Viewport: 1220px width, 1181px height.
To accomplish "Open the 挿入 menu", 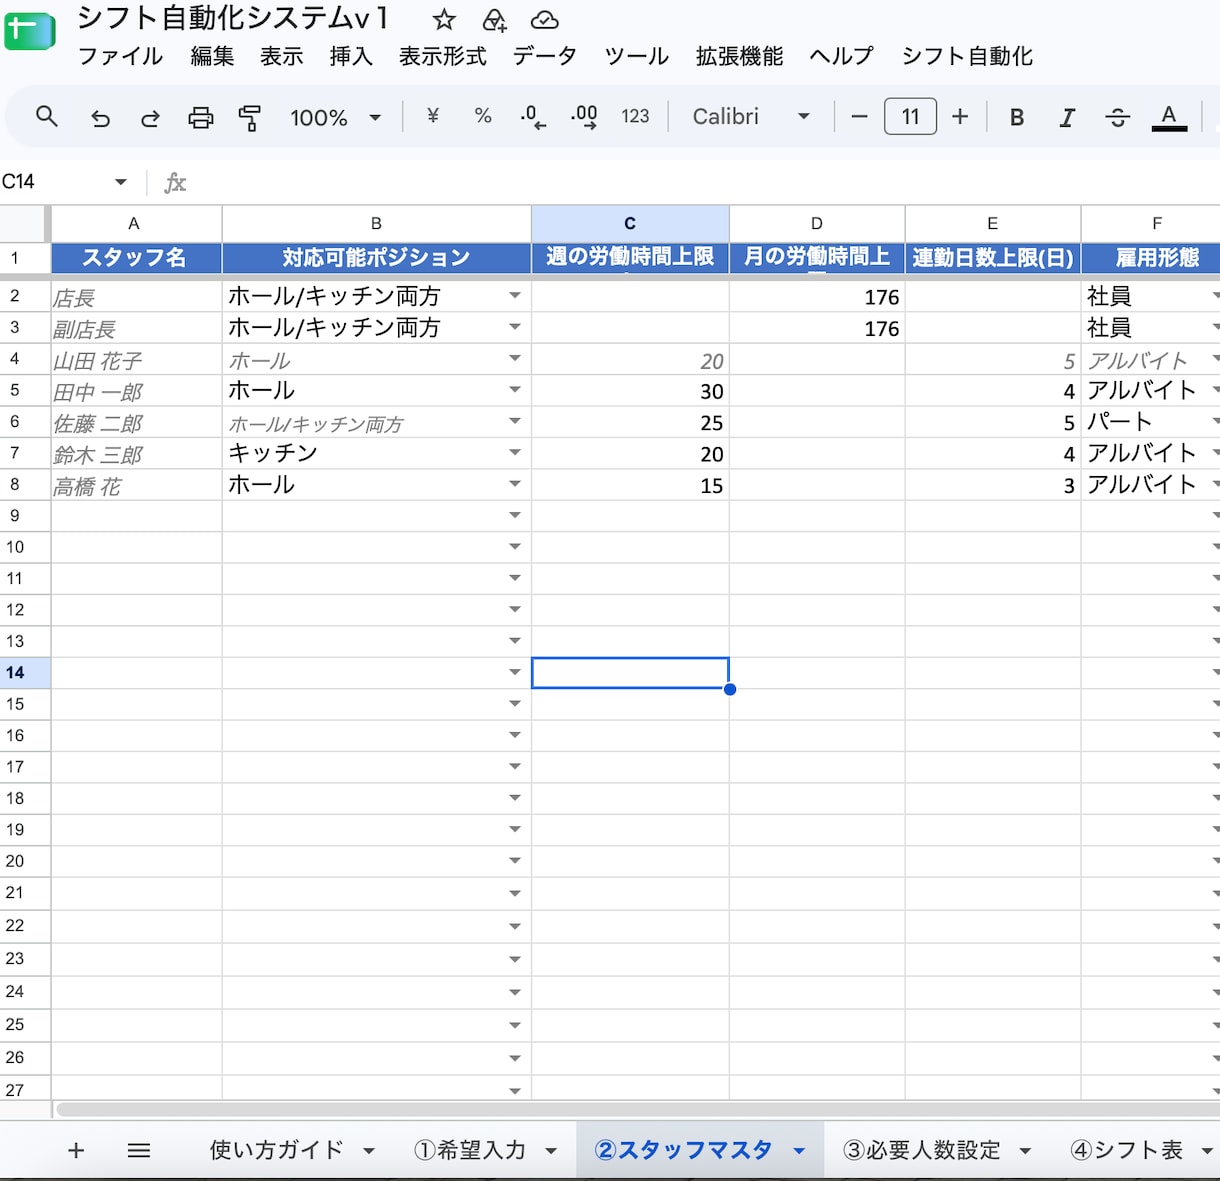I will coord(351,56).
